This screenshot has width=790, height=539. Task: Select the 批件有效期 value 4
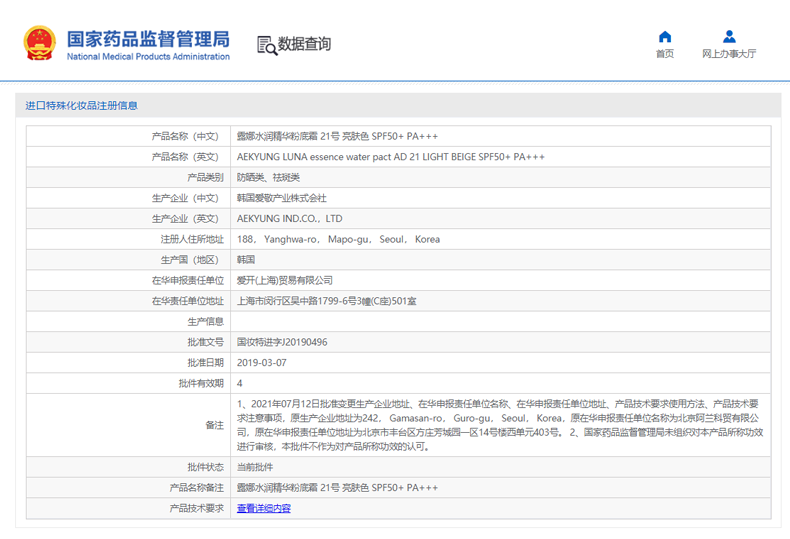point(239,383)
